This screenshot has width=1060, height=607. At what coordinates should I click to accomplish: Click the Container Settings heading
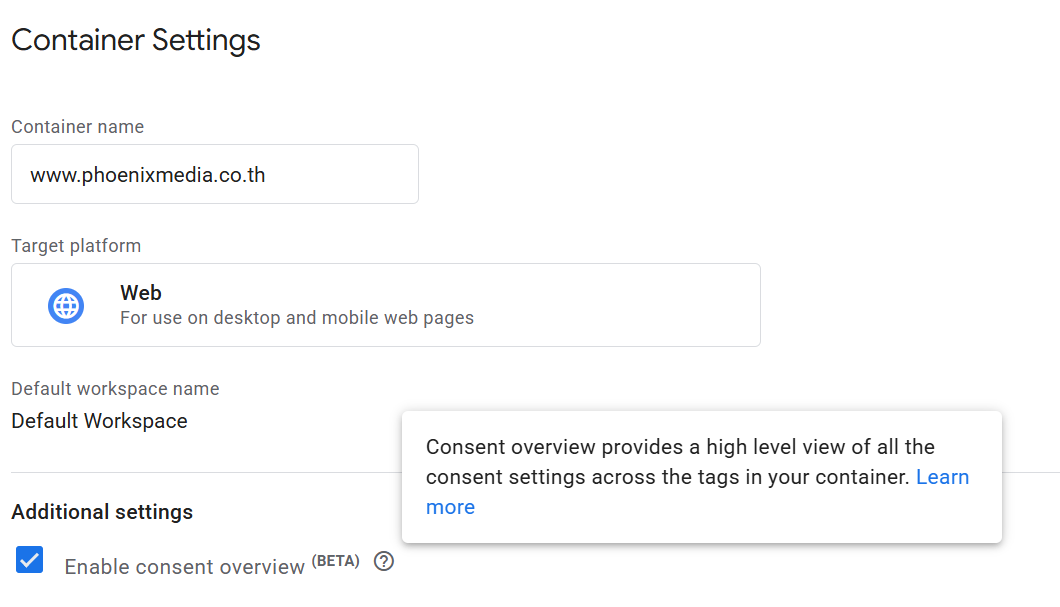pyautogui.click(x=136, y=41)
